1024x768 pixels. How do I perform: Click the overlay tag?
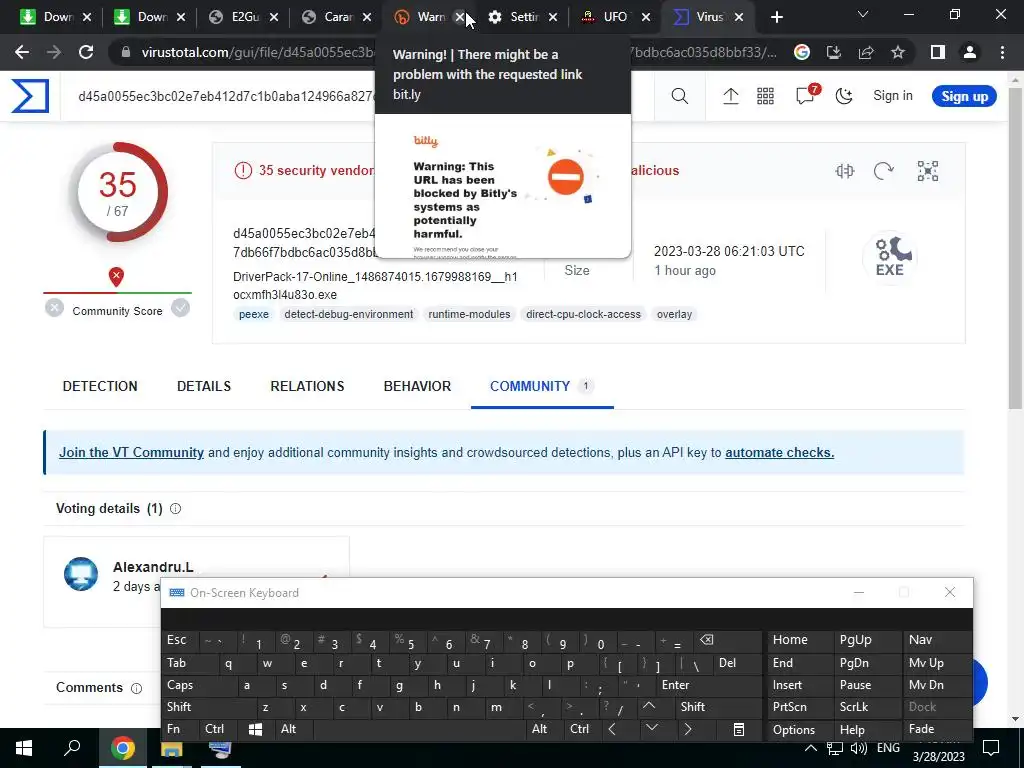(x=674, y=314)
